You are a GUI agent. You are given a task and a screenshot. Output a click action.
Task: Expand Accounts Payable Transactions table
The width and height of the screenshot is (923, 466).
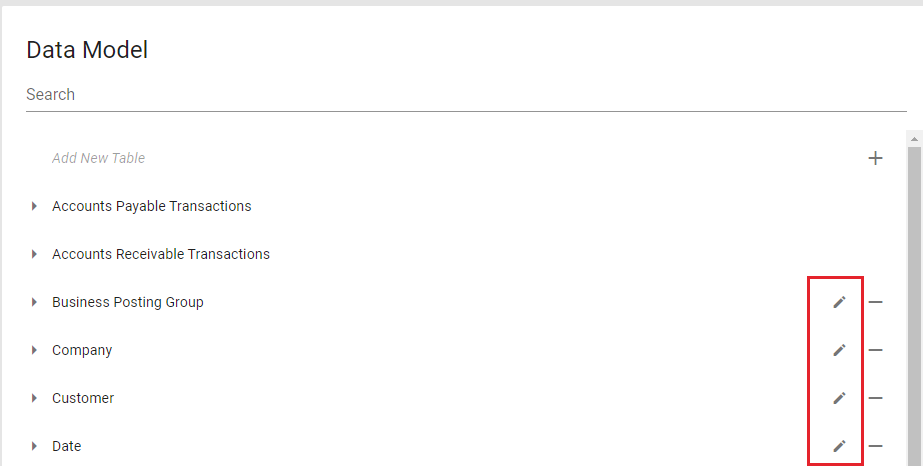(x=34, y=206)
